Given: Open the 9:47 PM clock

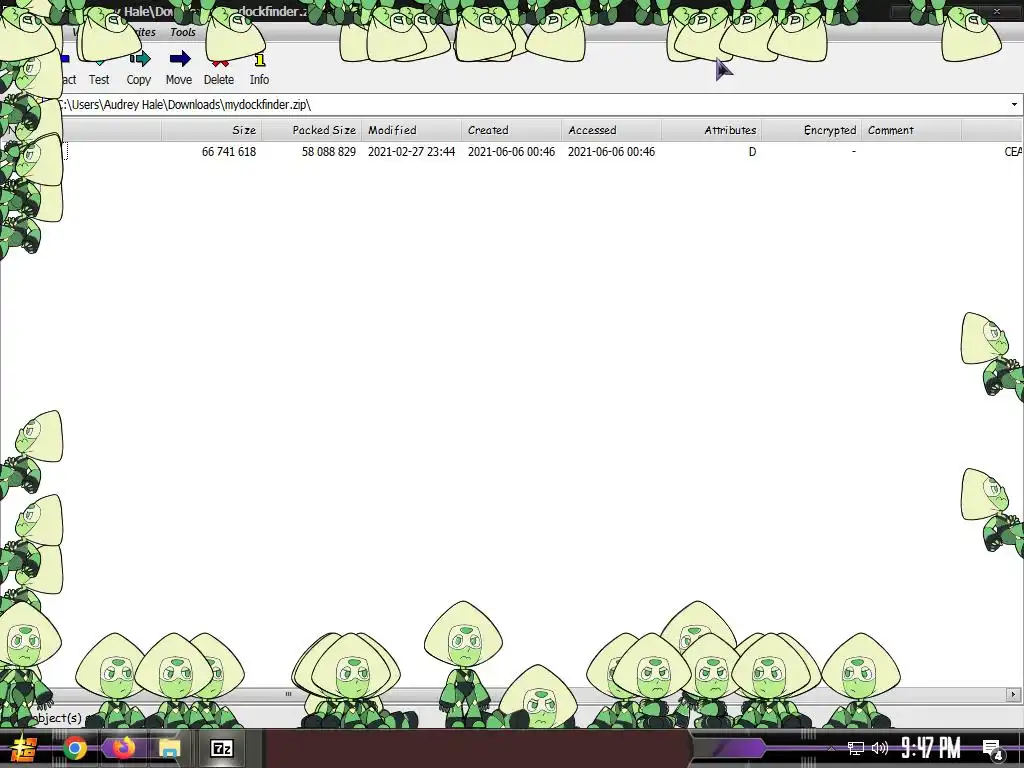Looking at the screenshot, I should (x=931, y=748).
